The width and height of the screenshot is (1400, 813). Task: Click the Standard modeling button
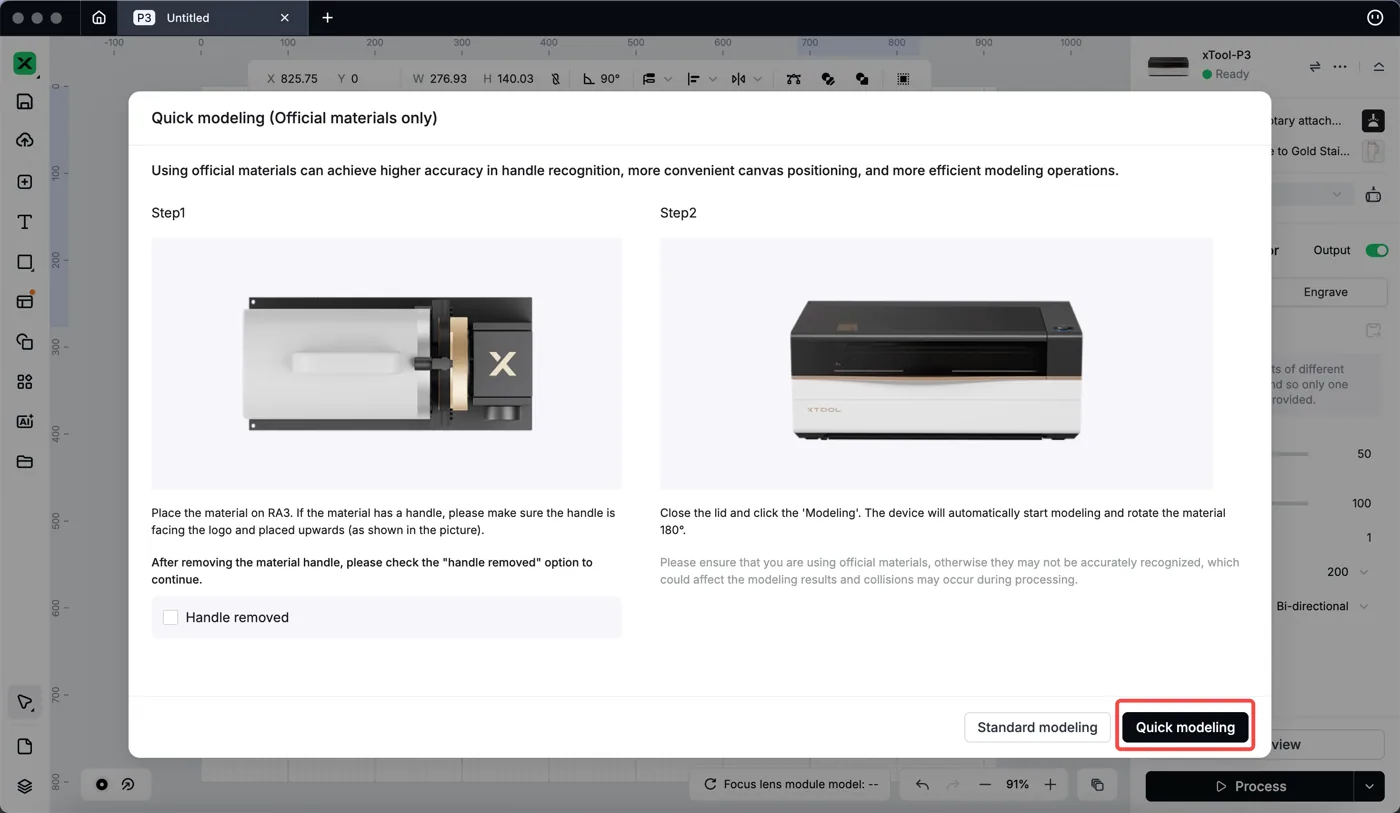pyautogui.click(x=1037, y=727)
